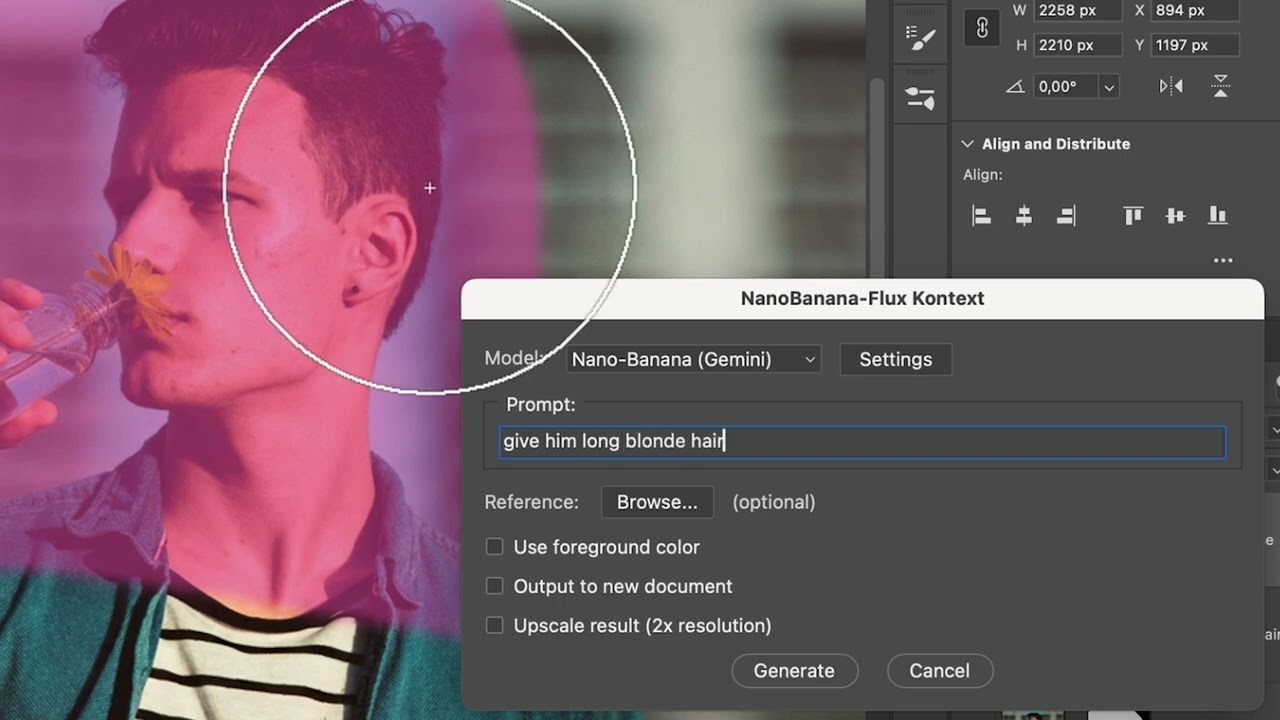Open the Model dropdown Nano-Banana (Gemini)

[x=694, y=360]
